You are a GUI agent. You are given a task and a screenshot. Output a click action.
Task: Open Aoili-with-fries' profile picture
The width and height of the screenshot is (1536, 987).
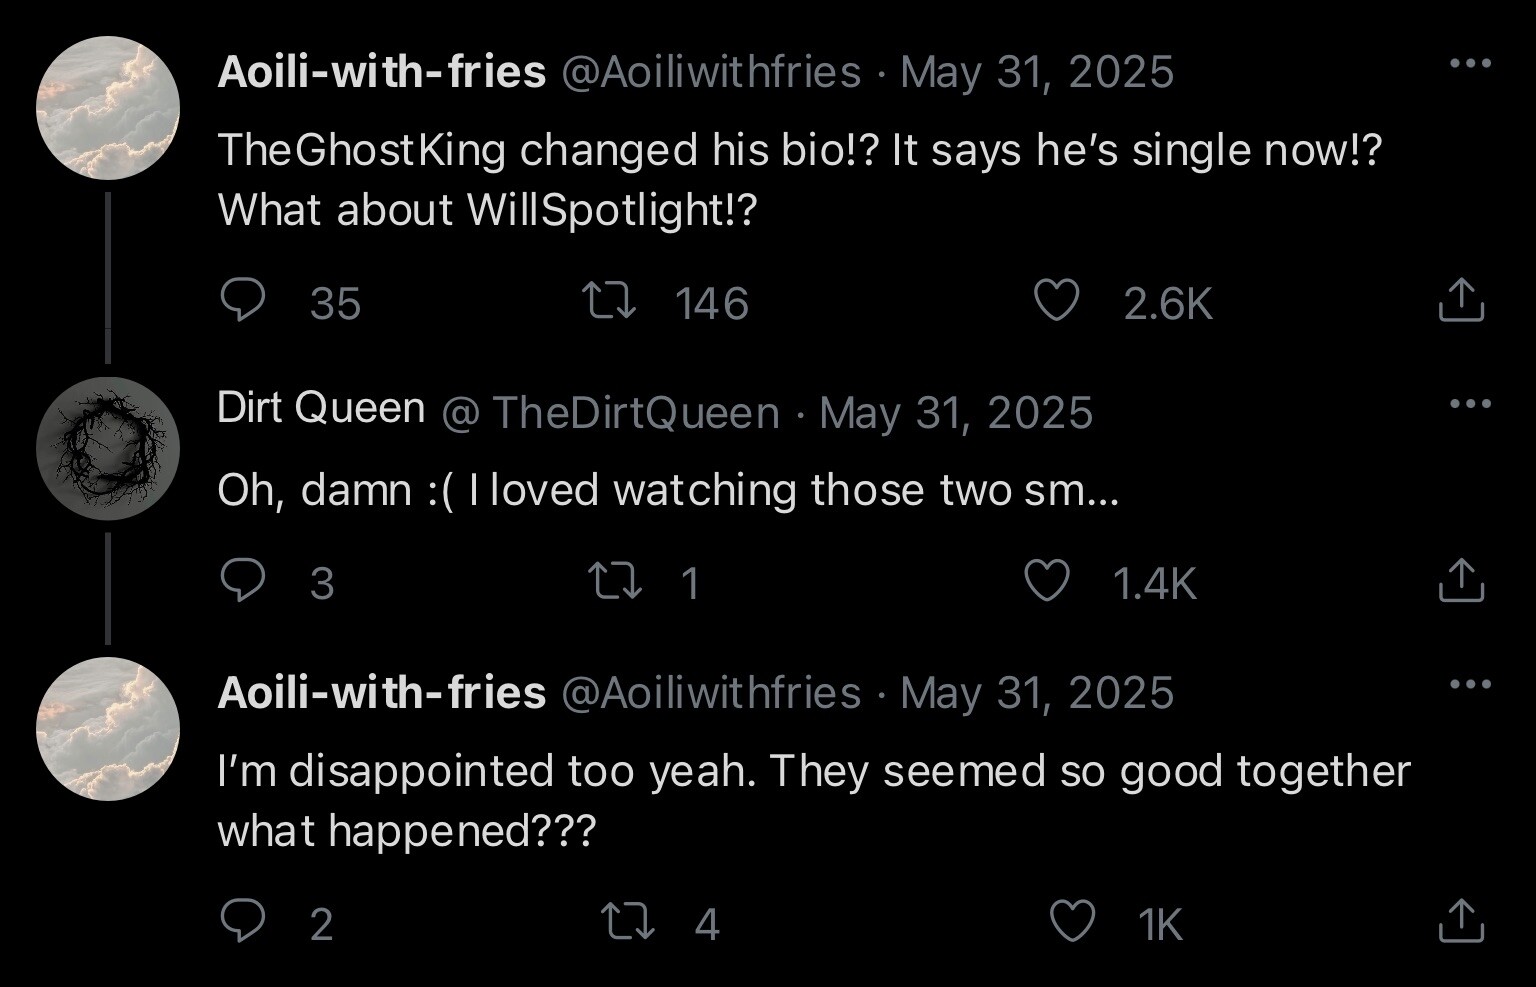coord(108,108)
